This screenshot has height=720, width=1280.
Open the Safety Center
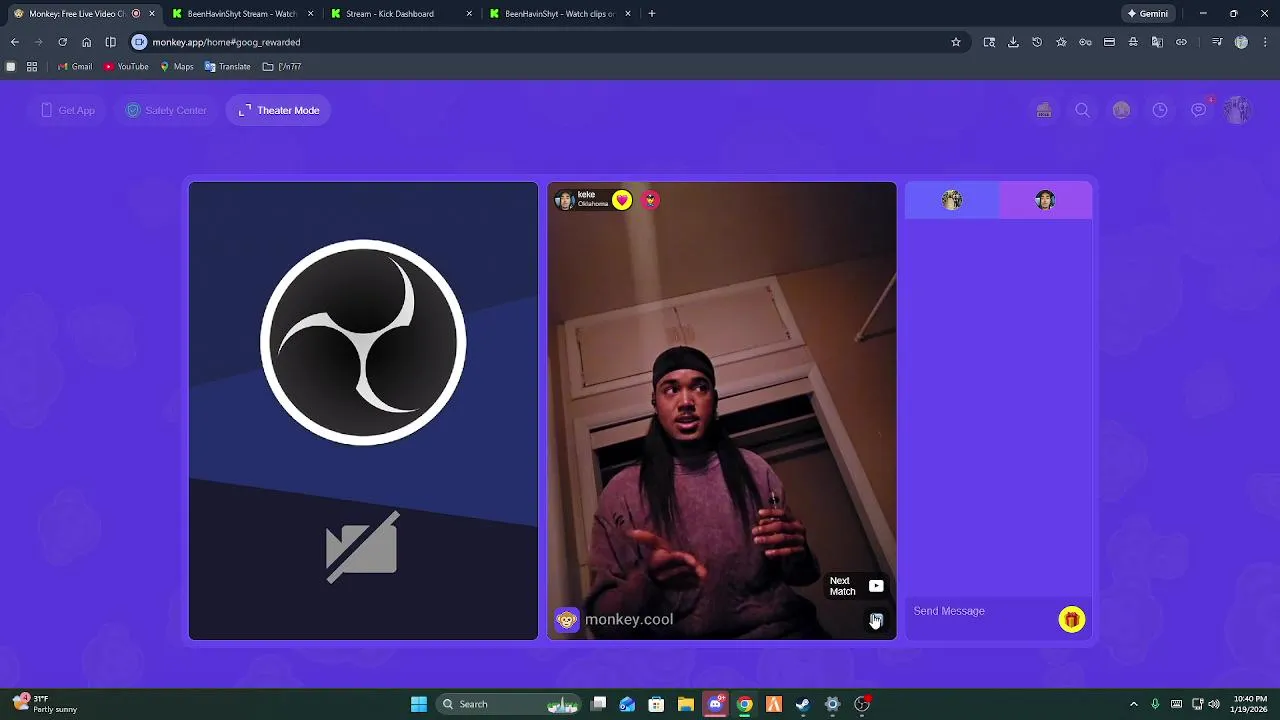click(166, 110)
